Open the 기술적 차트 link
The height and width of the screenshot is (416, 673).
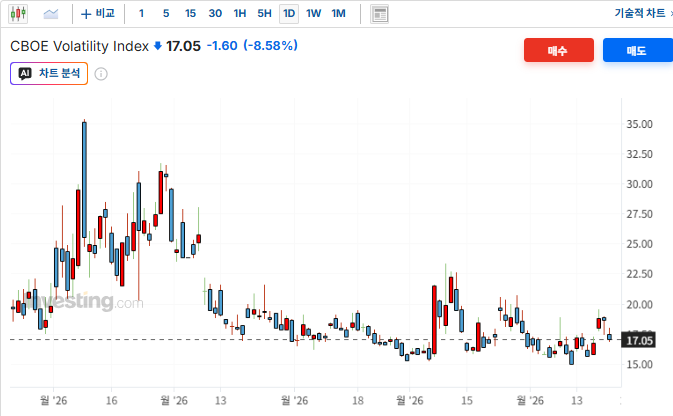pyautogui.click(x=640, y=13)
